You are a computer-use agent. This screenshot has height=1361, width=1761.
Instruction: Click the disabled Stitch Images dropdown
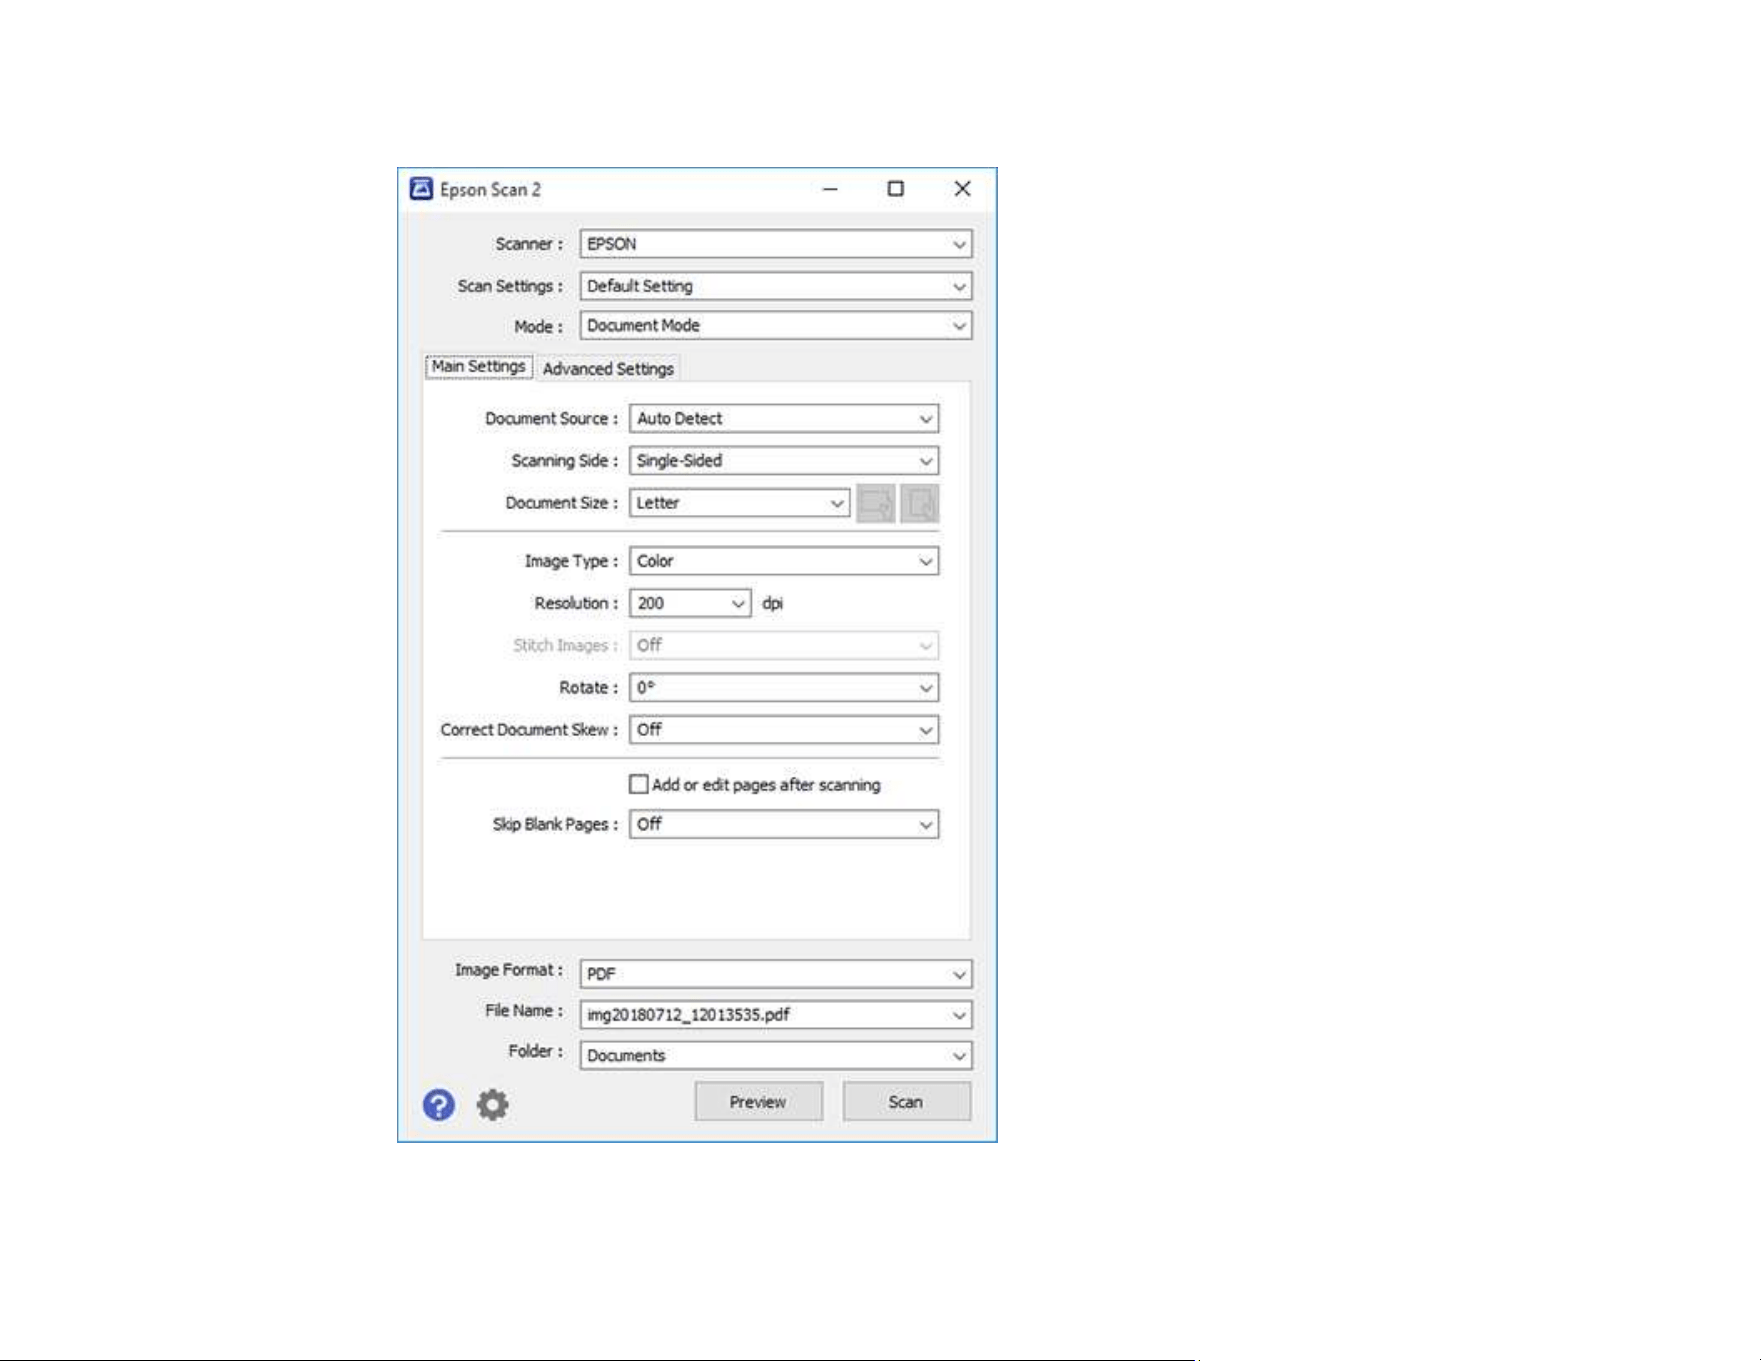[x=784, y=646]
